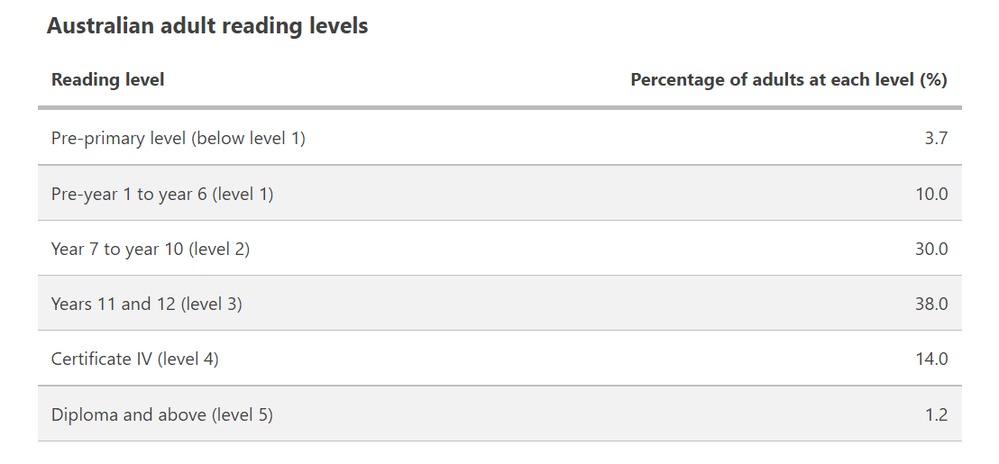Click the '(level 3)' text after Years 11 and 12
This screenshot has width=999, height=464.
click(211, 304)
